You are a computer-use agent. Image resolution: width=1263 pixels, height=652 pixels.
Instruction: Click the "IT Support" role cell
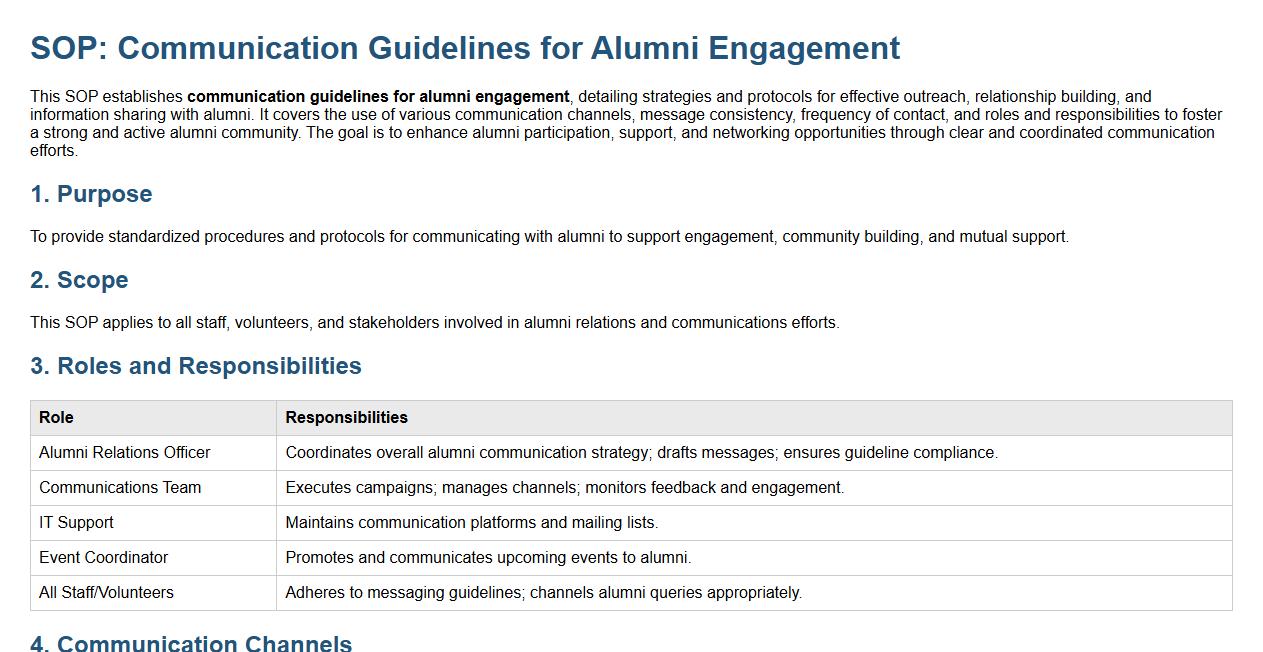pyautogui.click(x=76, y=523)
